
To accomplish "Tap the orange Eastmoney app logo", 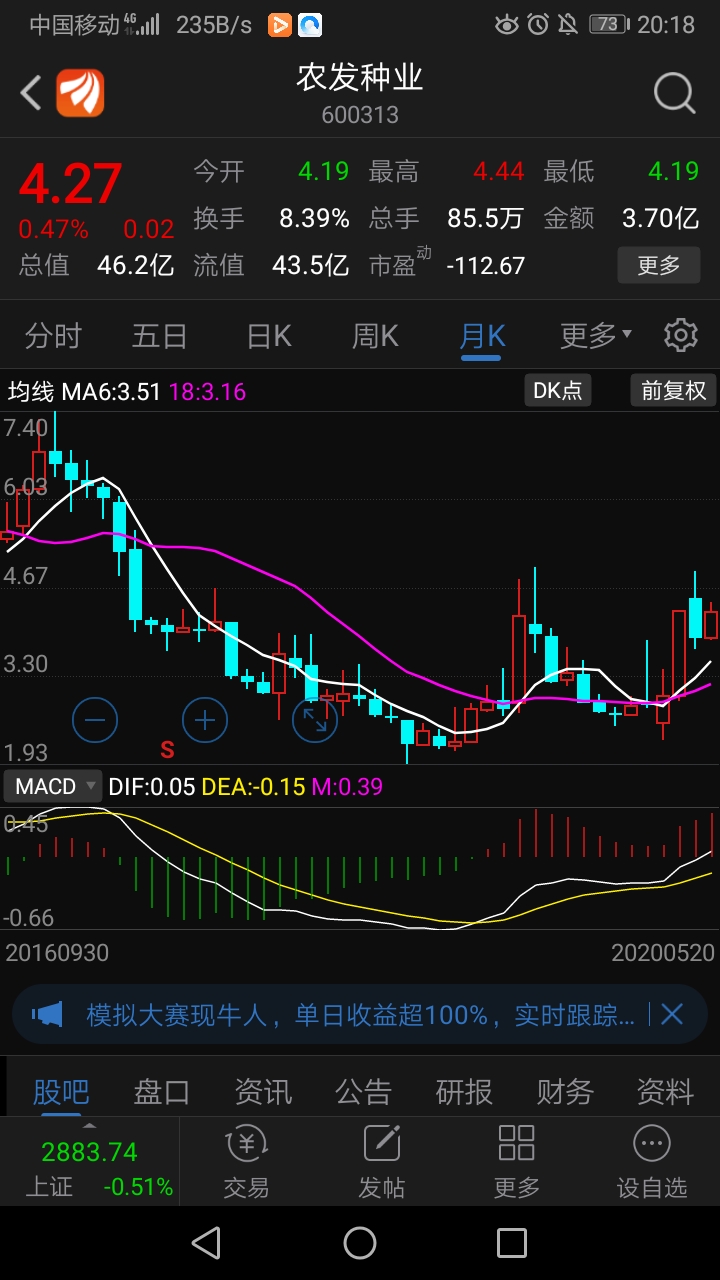I will click(x=80, y=94).
